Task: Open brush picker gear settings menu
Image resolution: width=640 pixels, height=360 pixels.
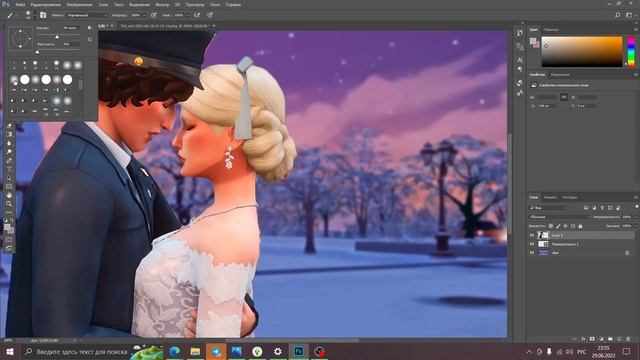Action: 89,28
